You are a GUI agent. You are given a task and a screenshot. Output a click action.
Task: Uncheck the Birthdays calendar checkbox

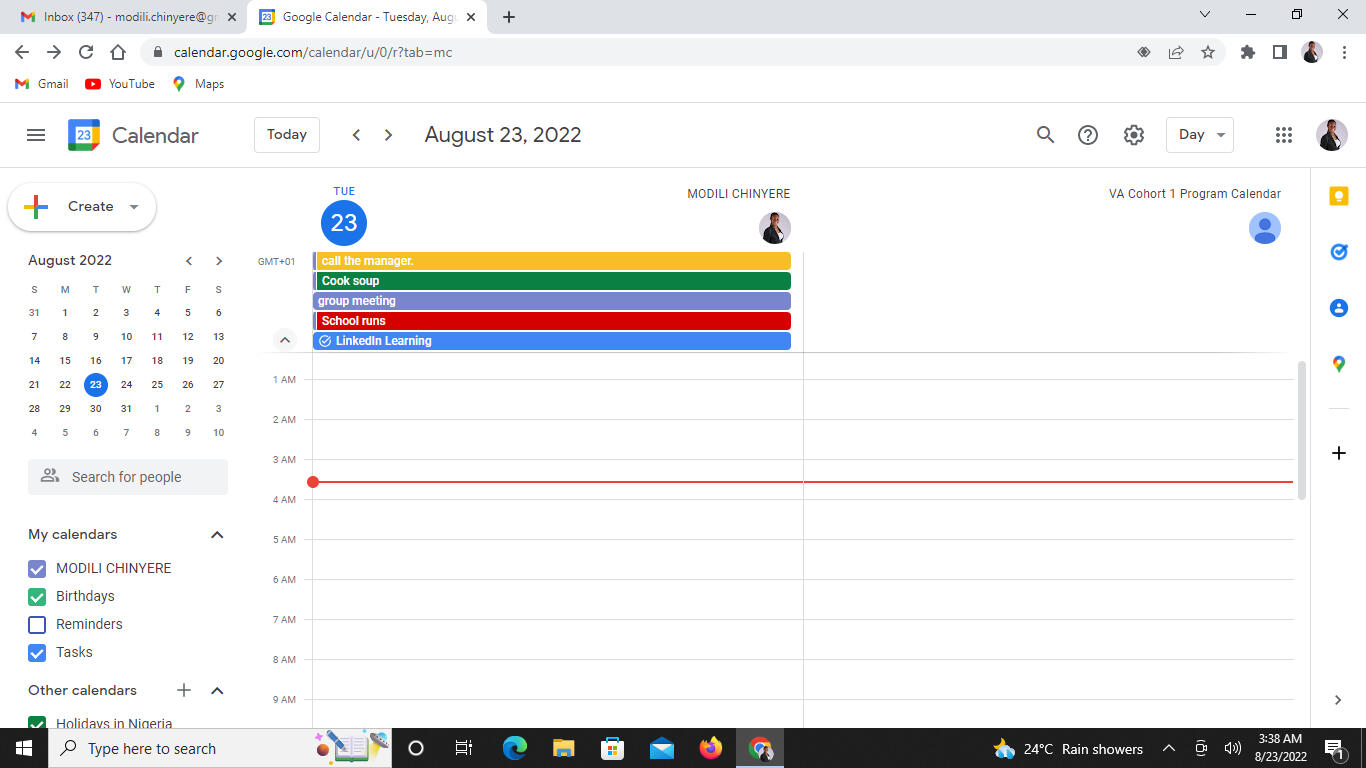tap(37, 597)
